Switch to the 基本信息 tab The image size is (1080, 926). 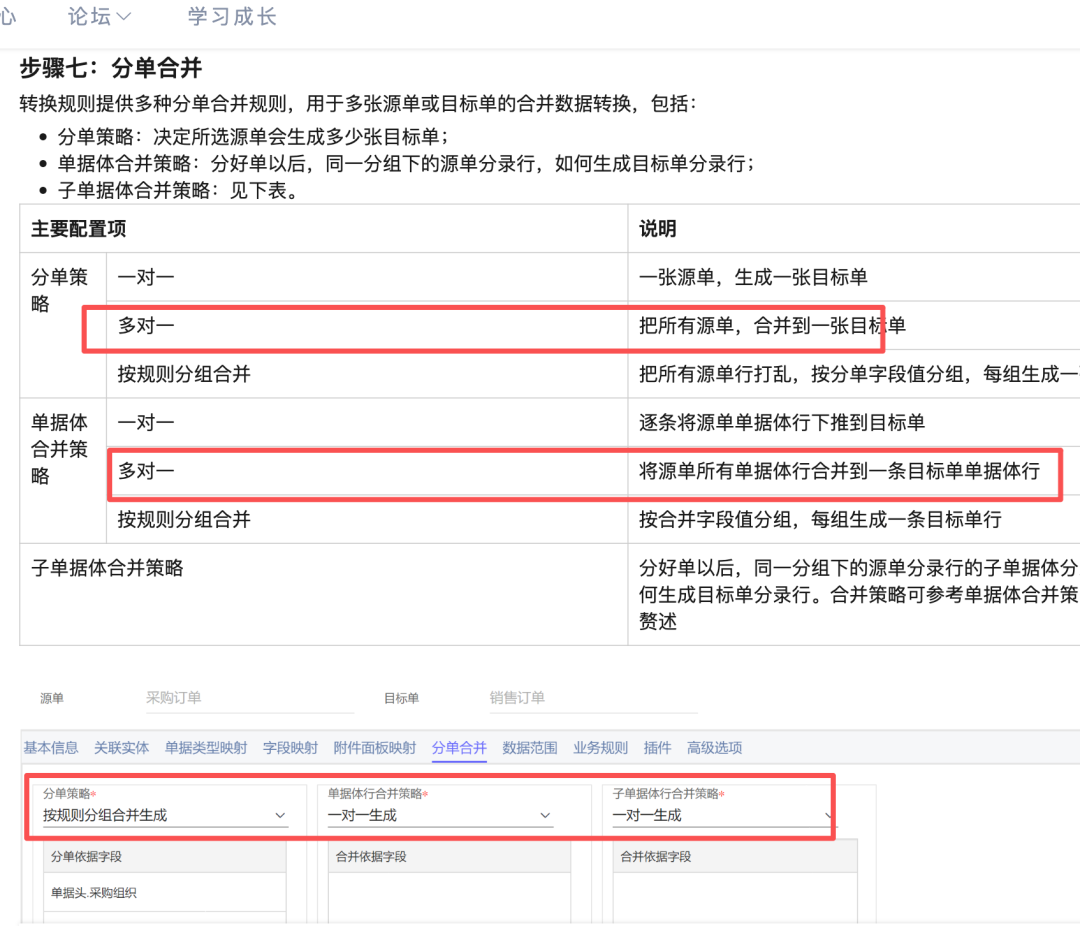(x=51, y=748)
